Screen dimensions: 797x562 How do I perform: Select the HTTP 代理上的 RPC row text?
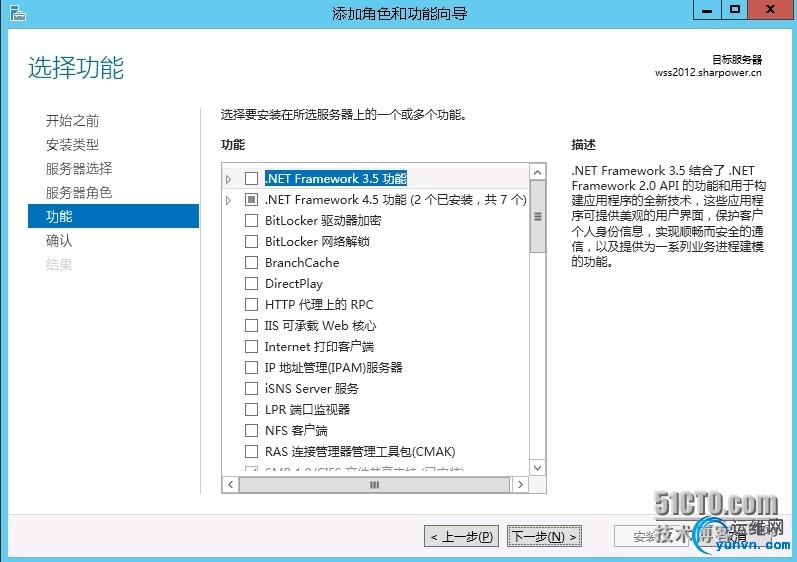pyautogui.click(x=319, y=304)
